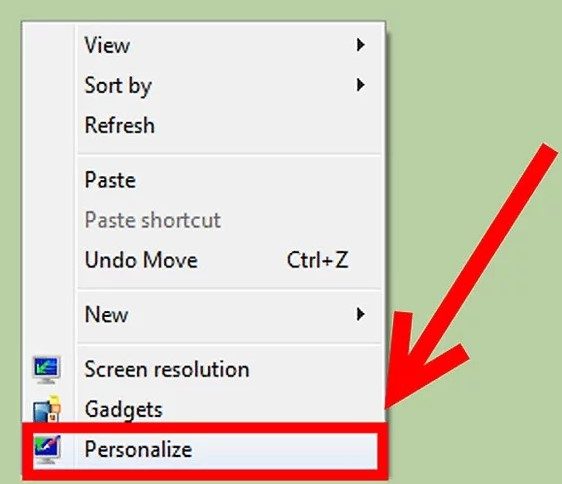Select the Gadgets text entry
The image size is (562, 484).
point(124,410)
